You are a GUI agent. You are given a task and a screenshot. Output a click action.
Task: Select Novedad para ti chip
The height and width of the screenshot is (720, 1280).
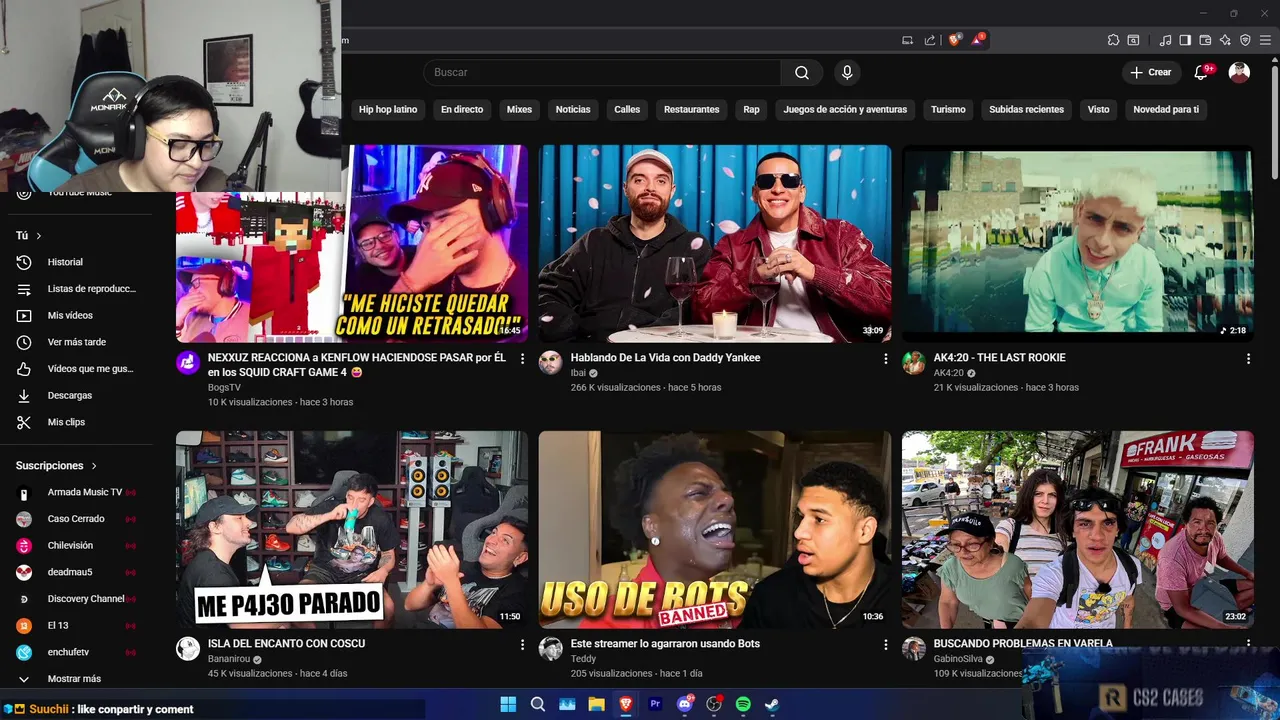coord(1166,109)
